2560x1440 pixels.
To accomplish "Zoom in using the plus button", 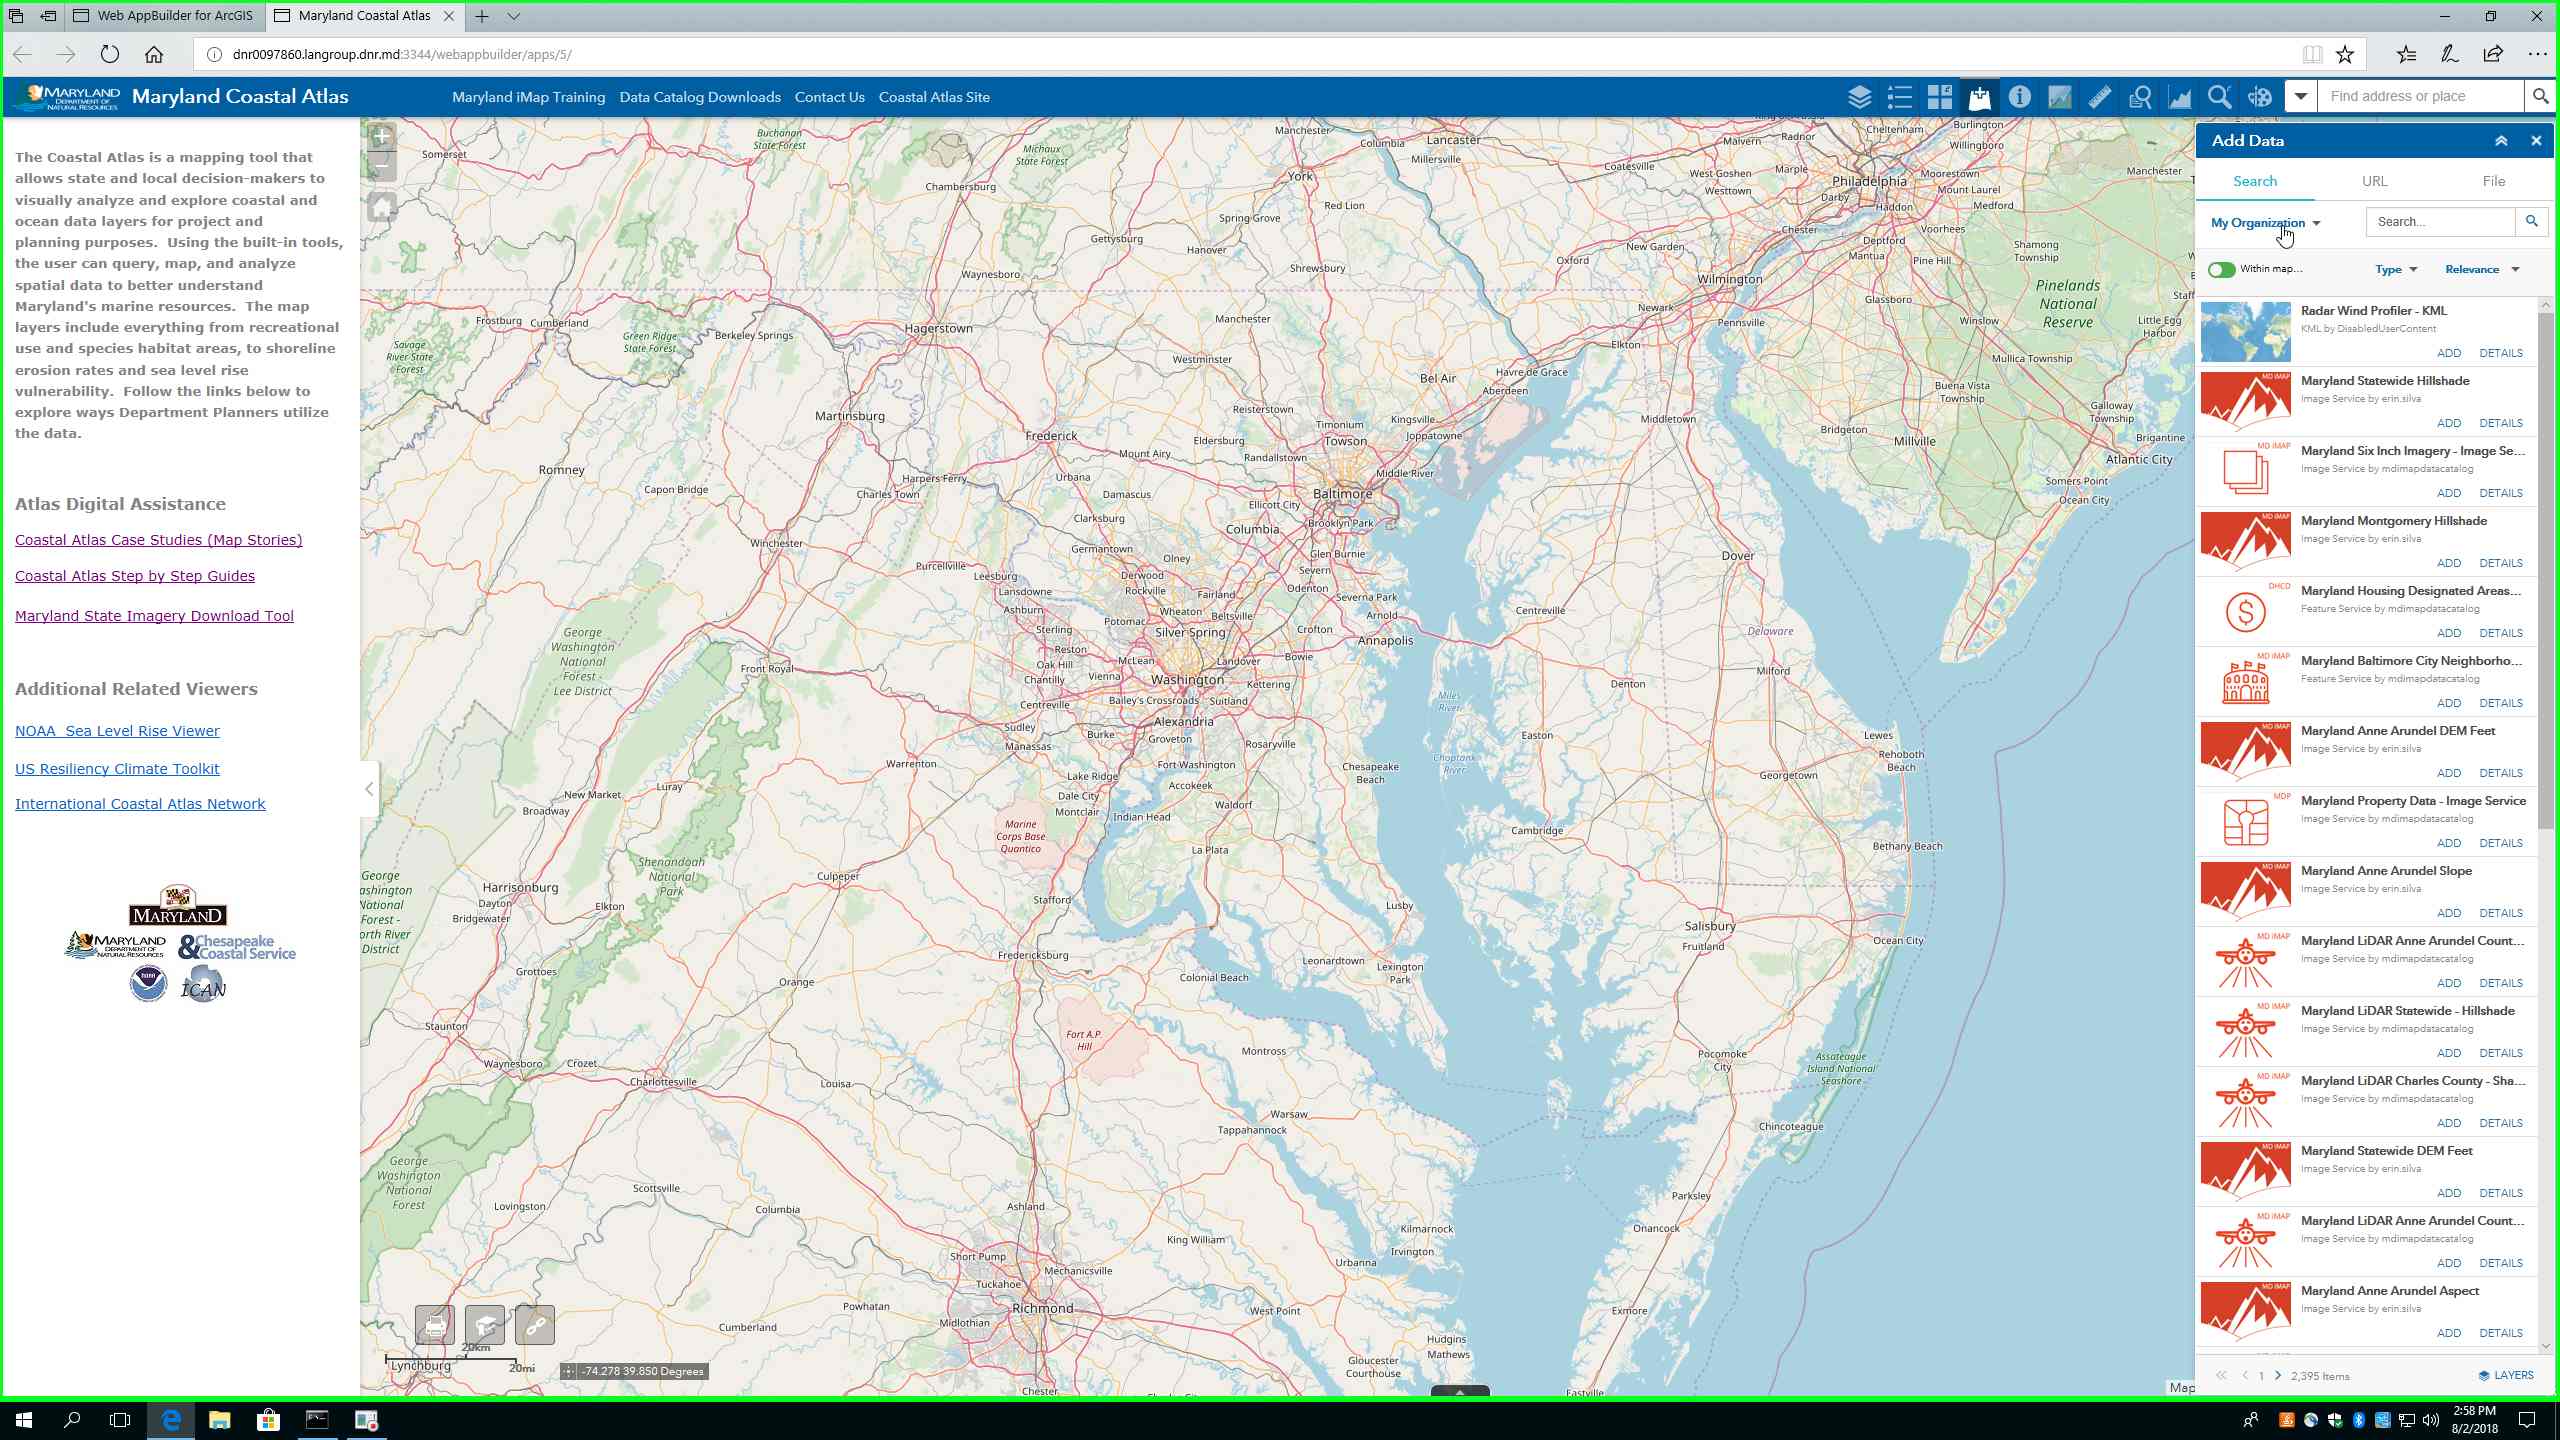I will pos(380,136).
